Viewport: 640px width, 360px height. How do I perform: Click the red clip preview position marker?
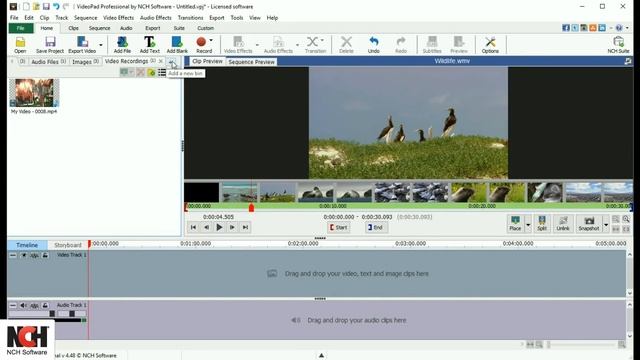point(251,207)
